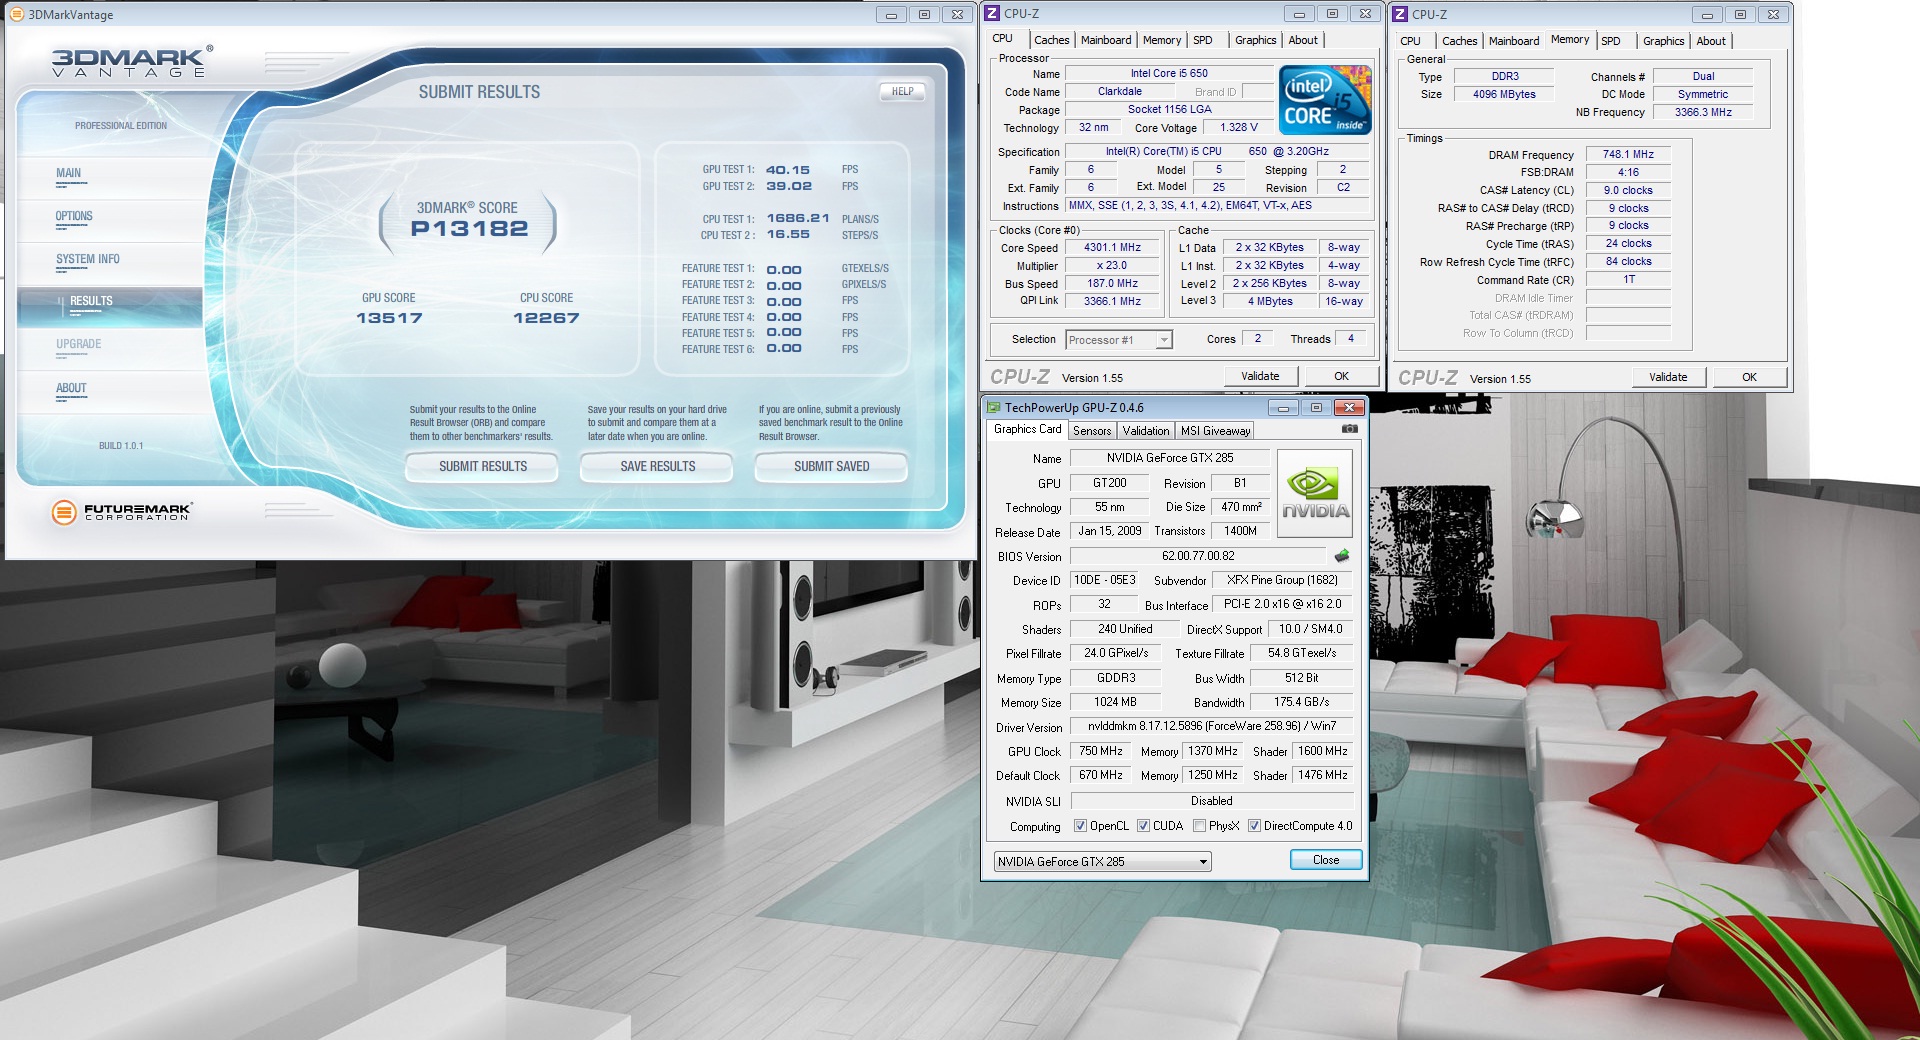
Task: Click the CPU-Z title icon of the CPU window
Action: click(x=992, y=13)
